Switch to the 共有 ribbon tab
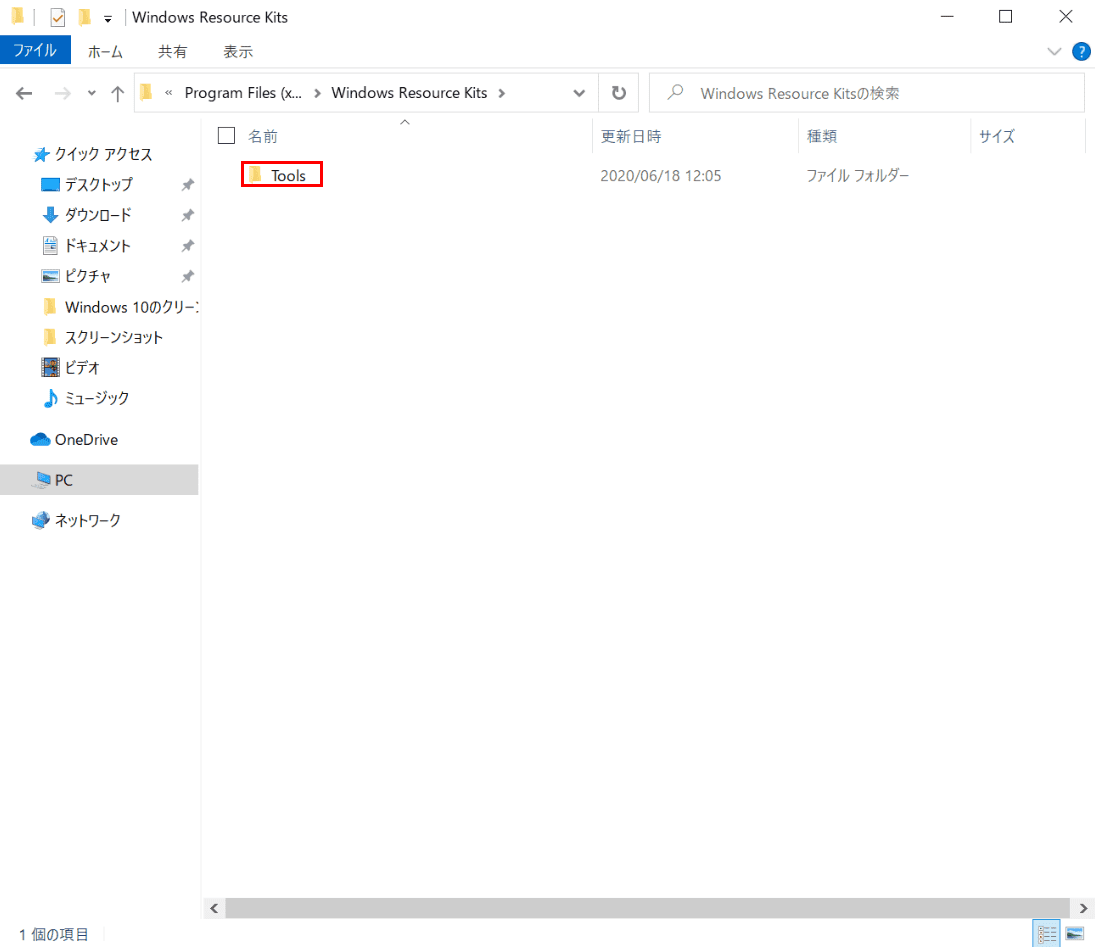The image size is (1095, 947). (172, 52)
